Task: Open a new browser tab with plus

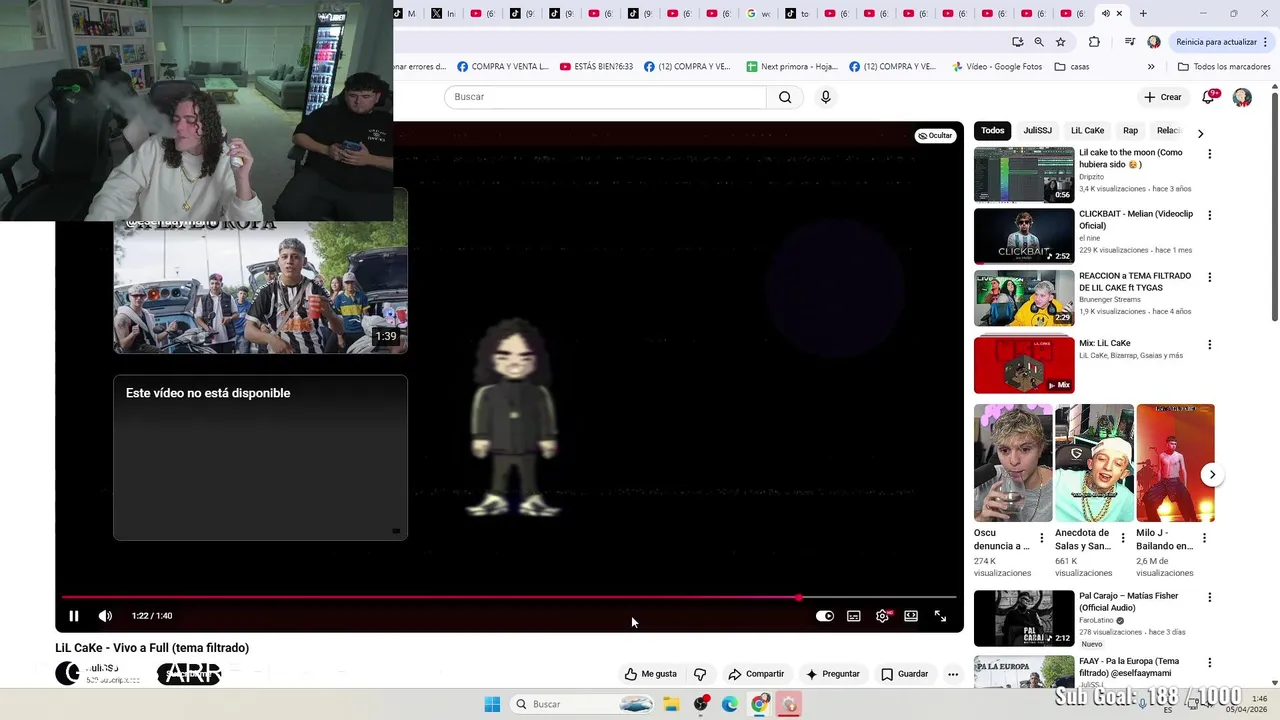Action: (x=1143, y=14)
